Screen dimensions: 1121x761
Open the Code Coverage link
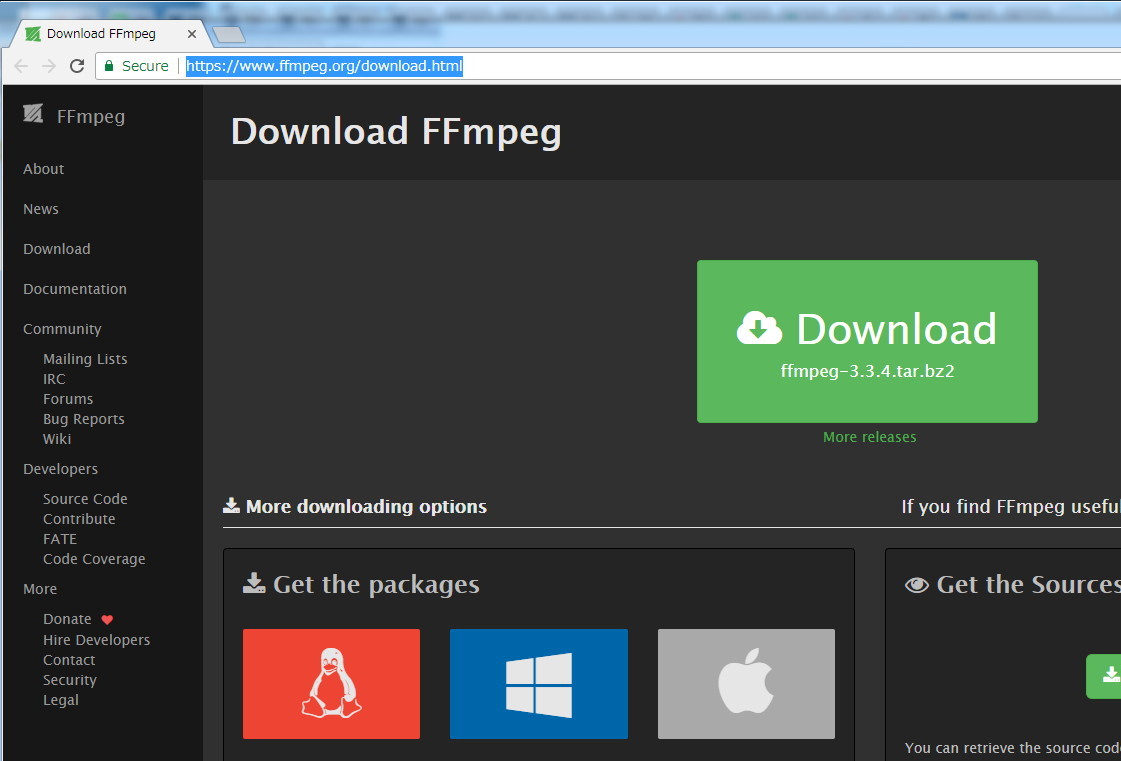coord(94,559)
